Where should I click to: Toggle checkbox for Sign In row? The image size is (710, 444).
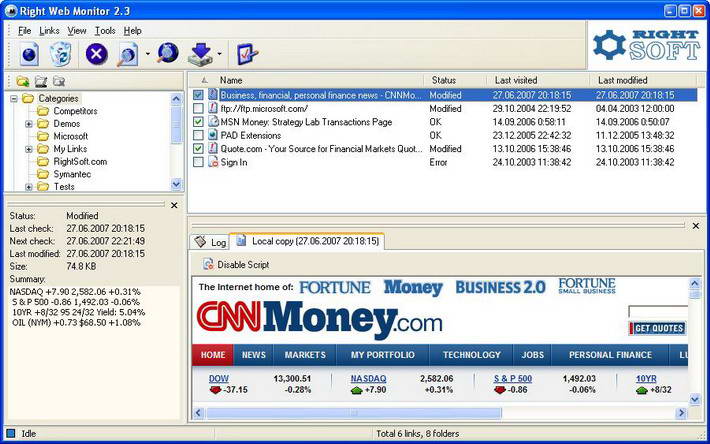pyautogui.click(x=198, y=162)
